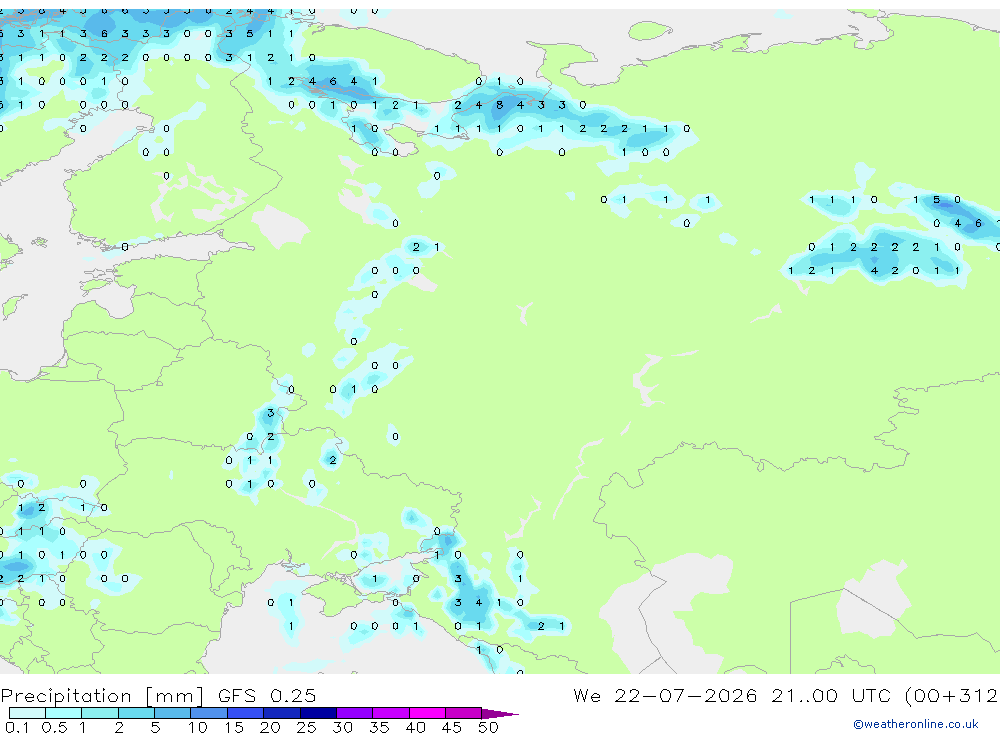Click the '40' legend scale label

pos(415,727)
